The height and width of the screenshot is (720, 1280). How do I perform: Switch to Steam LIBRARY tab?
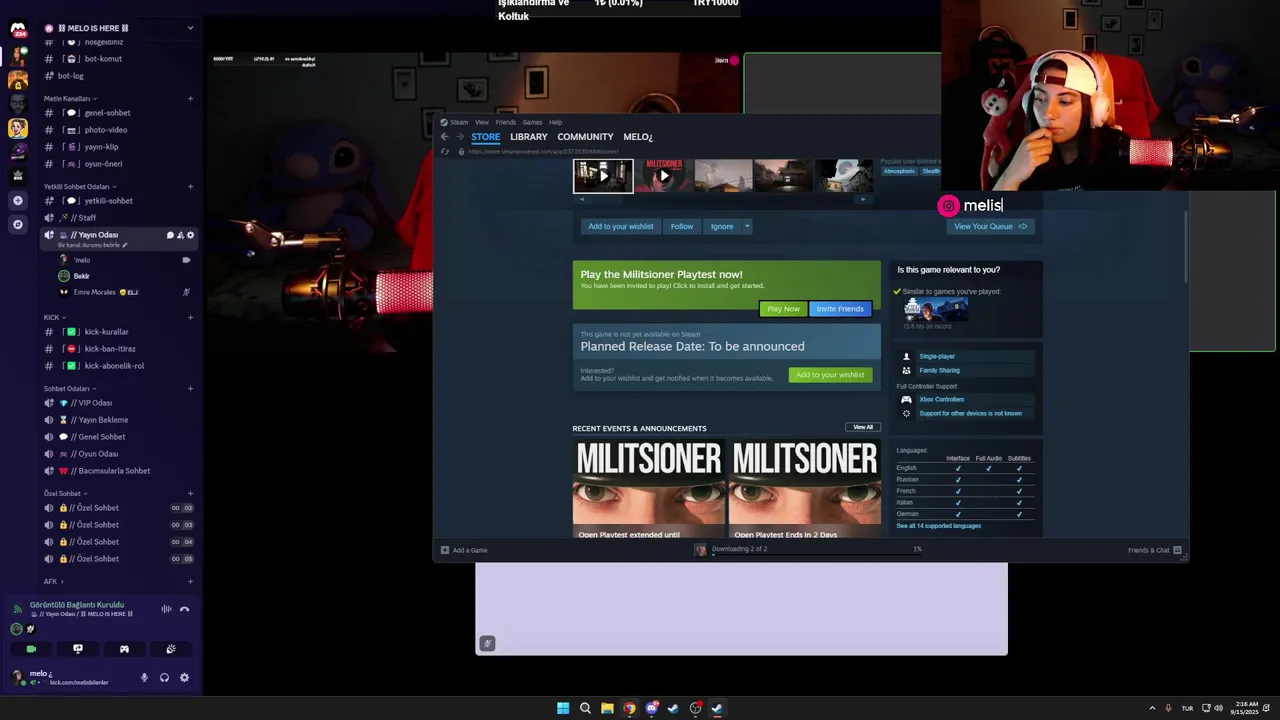529,137
